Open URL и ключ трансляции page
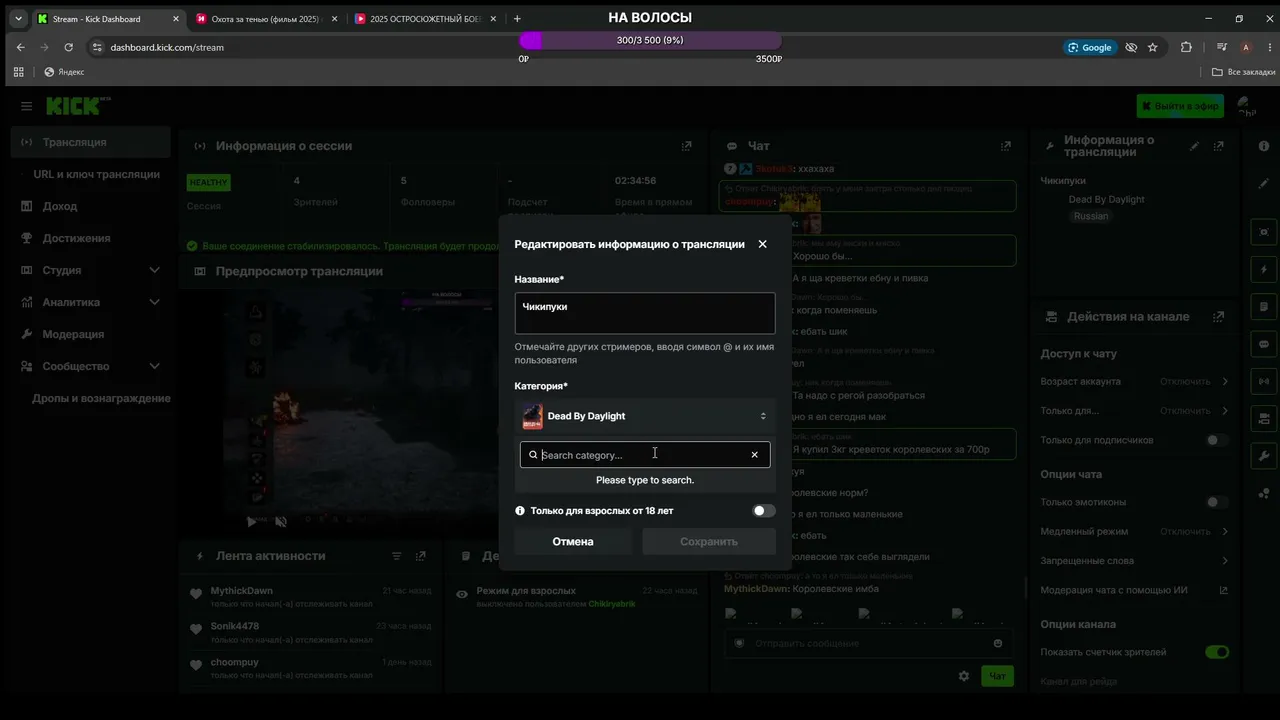Screen dimensions: 1280x720 coord(96,174)
